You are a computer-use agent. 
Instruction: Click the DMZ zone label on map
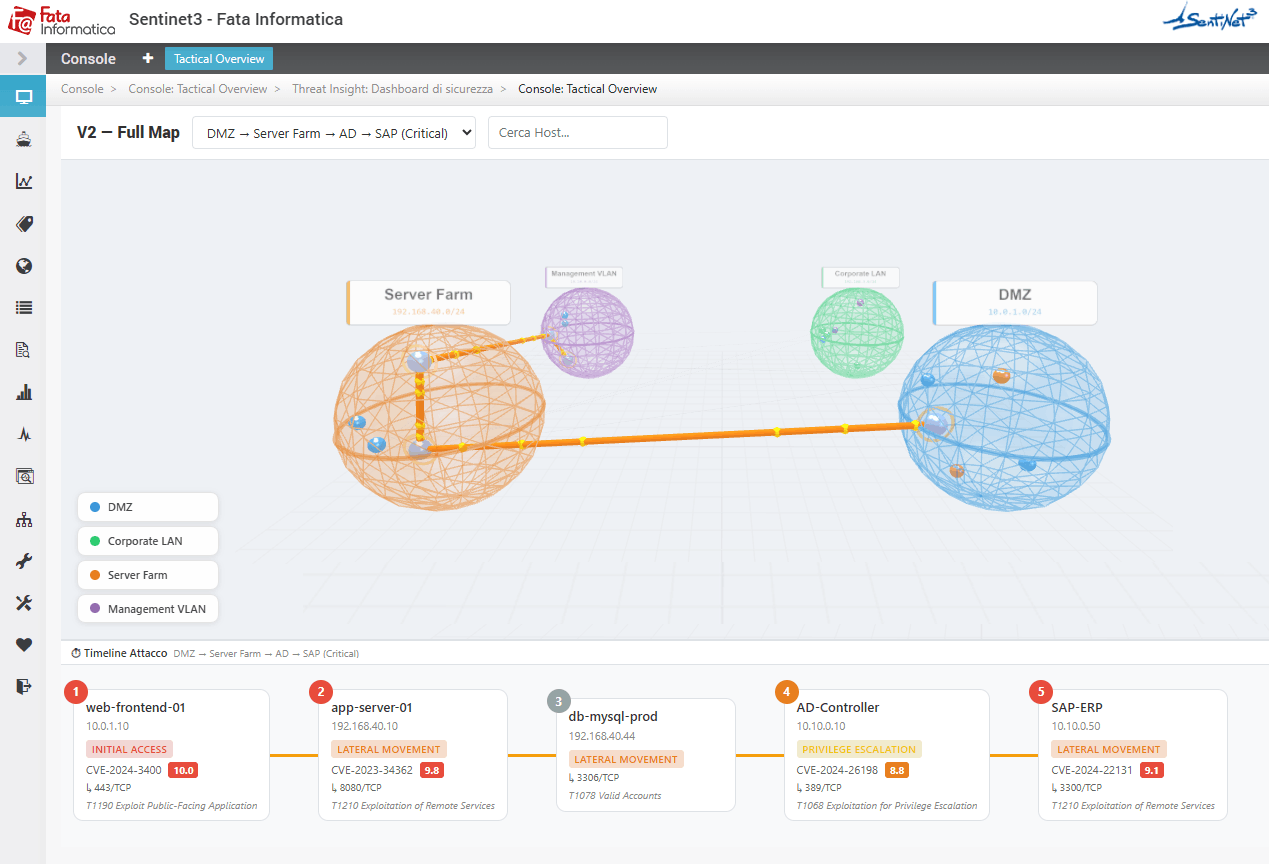[1014, 302]
